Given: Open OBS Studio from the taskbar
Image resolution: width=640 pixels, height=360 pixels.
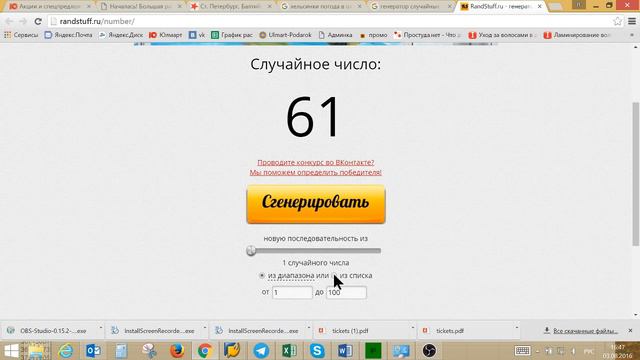Looking at the screenshot, I should point(429,351).
